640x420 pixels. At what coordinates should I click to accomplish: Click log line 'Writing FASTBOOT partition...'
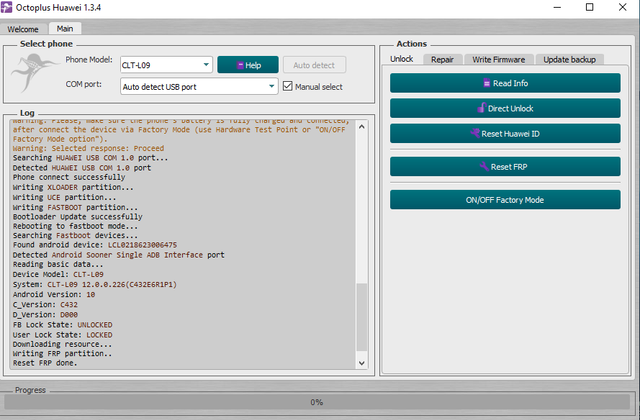click(x=75, y=207)
